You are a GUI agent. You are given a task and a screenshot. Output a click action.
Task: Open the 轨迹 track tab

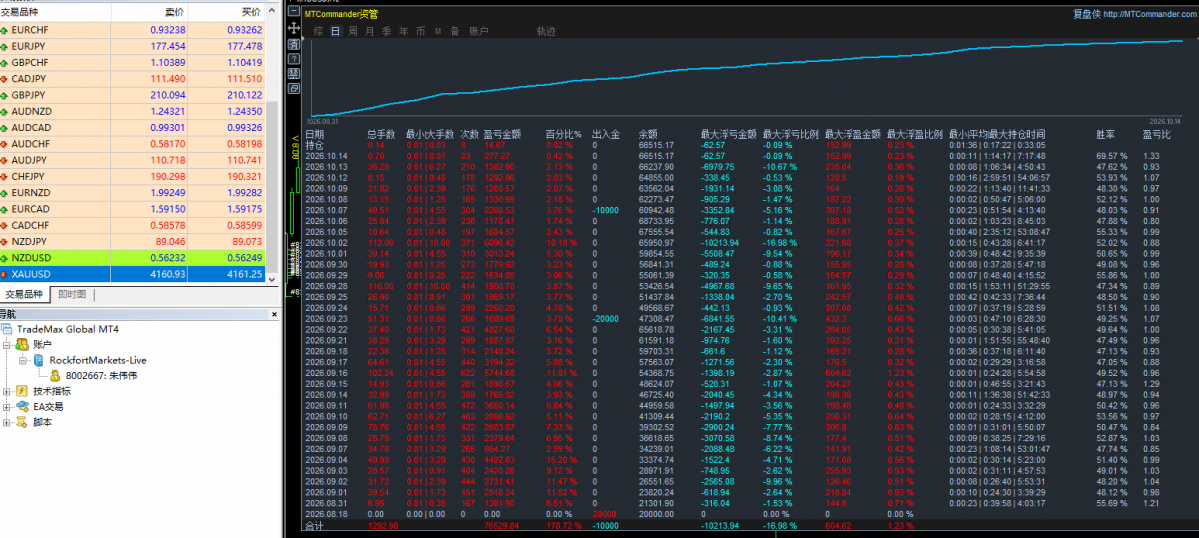[x=546, y=31]
